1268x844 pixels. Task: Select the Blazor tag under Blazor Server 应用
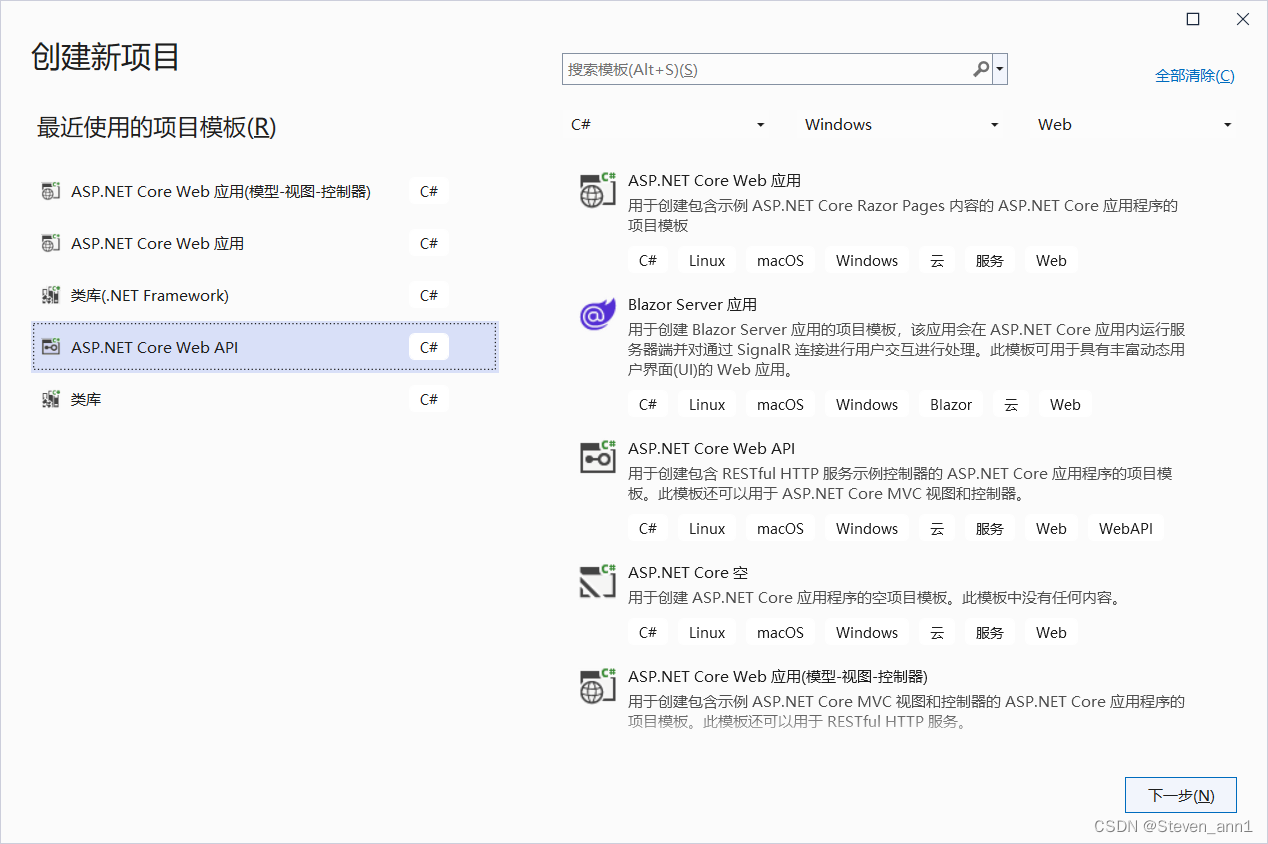pos(950,404)
